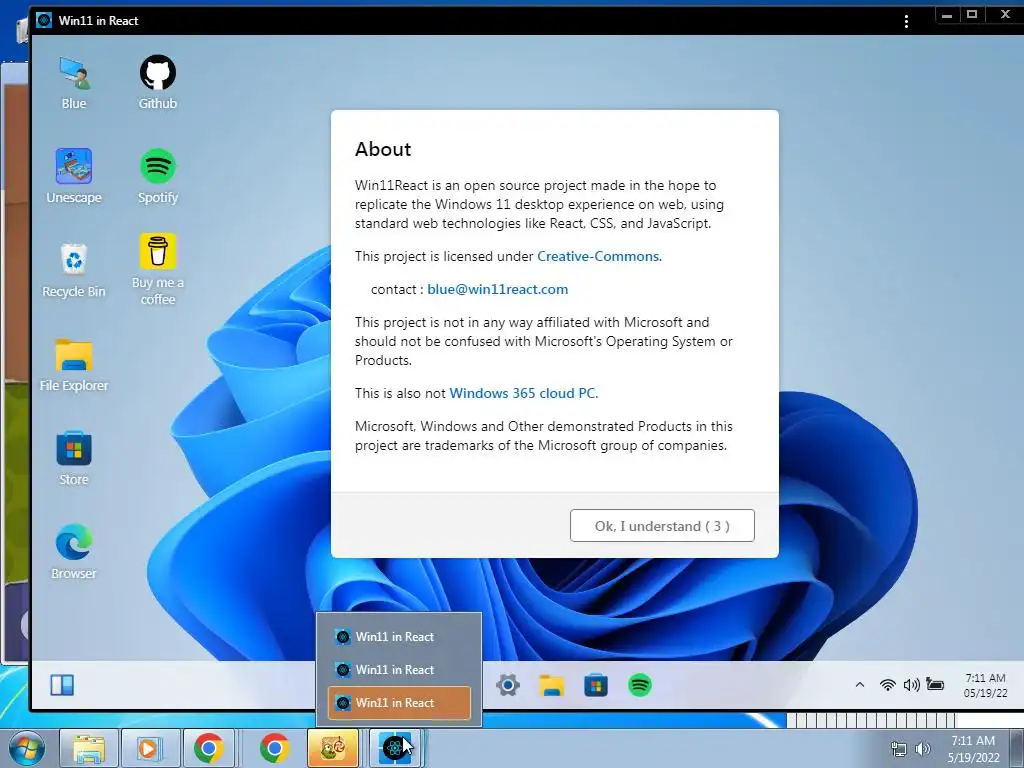The width and height of the screenshot is (1024, 768).
Task: Click the Win11 tray battery icon
Action: coord(935,685)
